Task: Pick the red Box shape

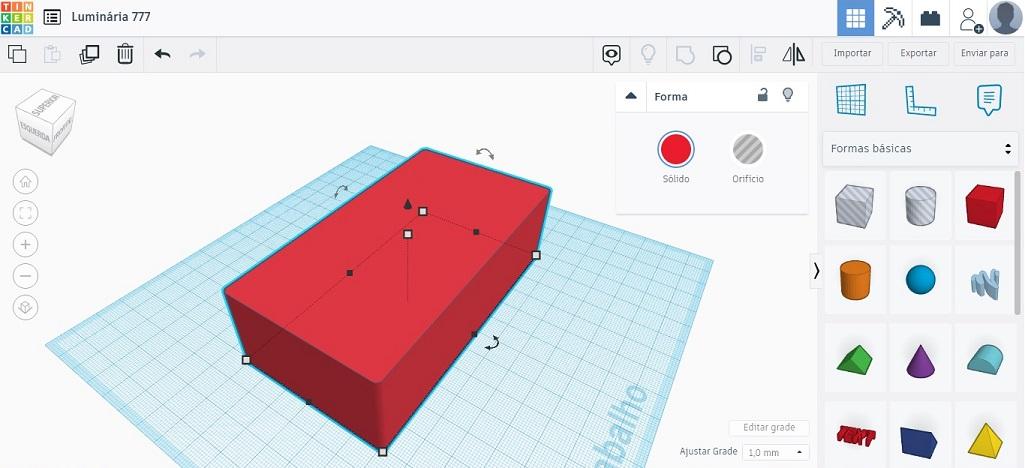Action: [x=984, y=205]
